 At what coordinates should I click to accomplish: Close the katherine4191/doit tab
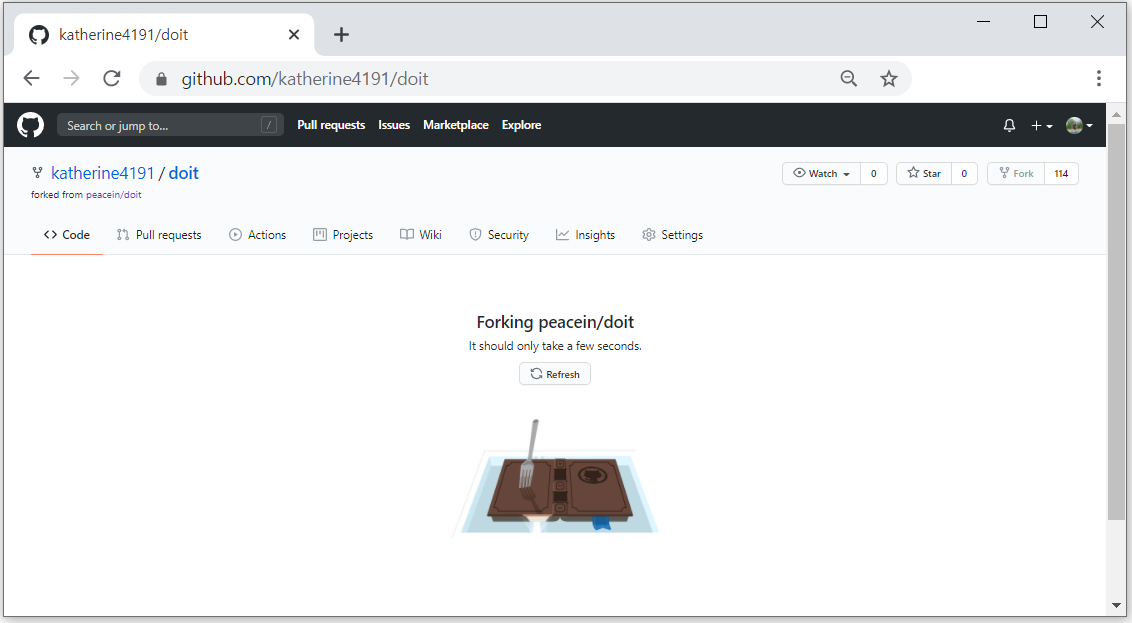(x=294, y=35)
